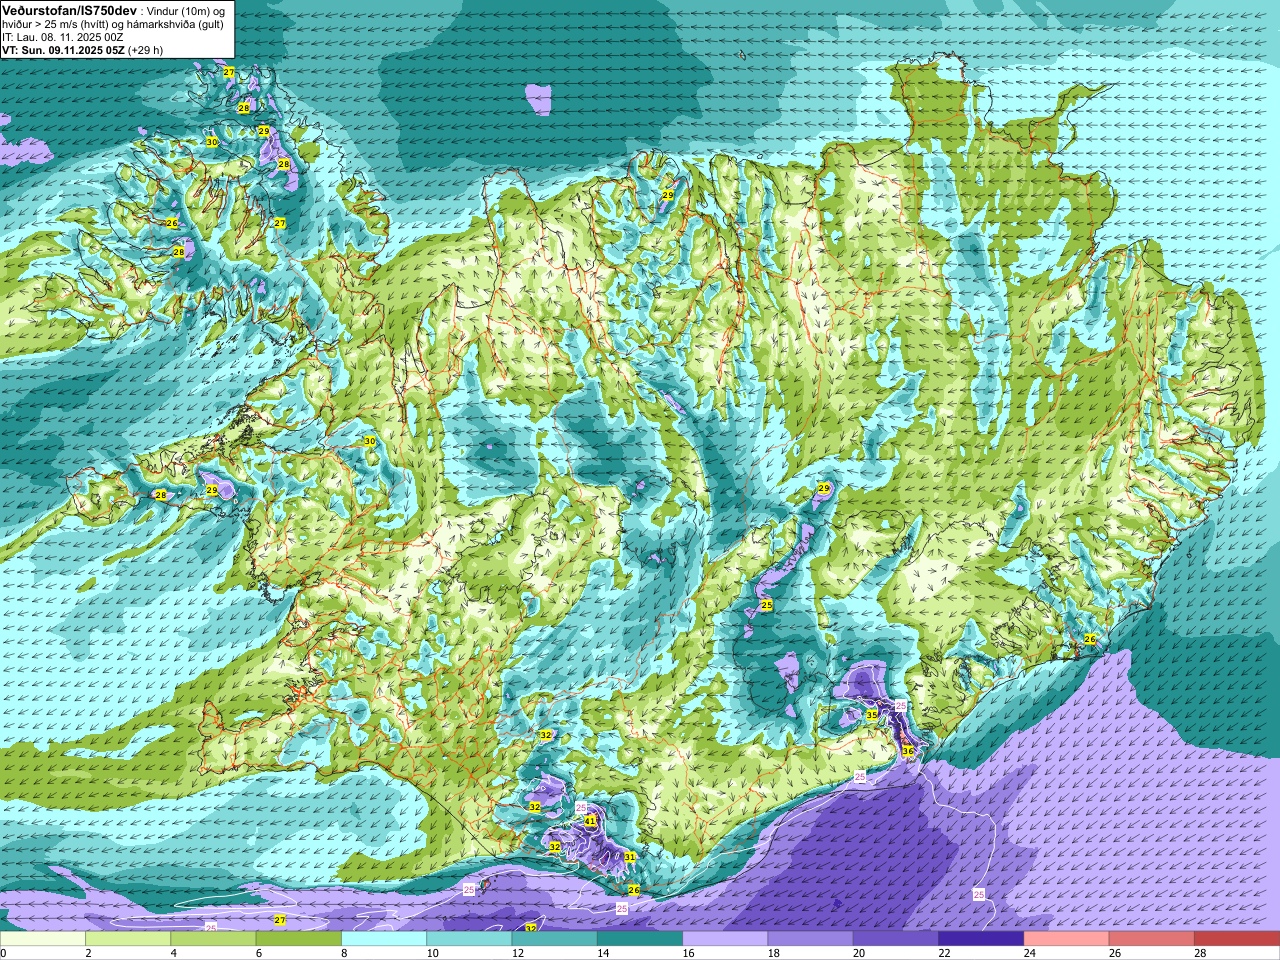
Task: Click the 12–14 m/s teal legend swatch
Action: click(555, 939)
